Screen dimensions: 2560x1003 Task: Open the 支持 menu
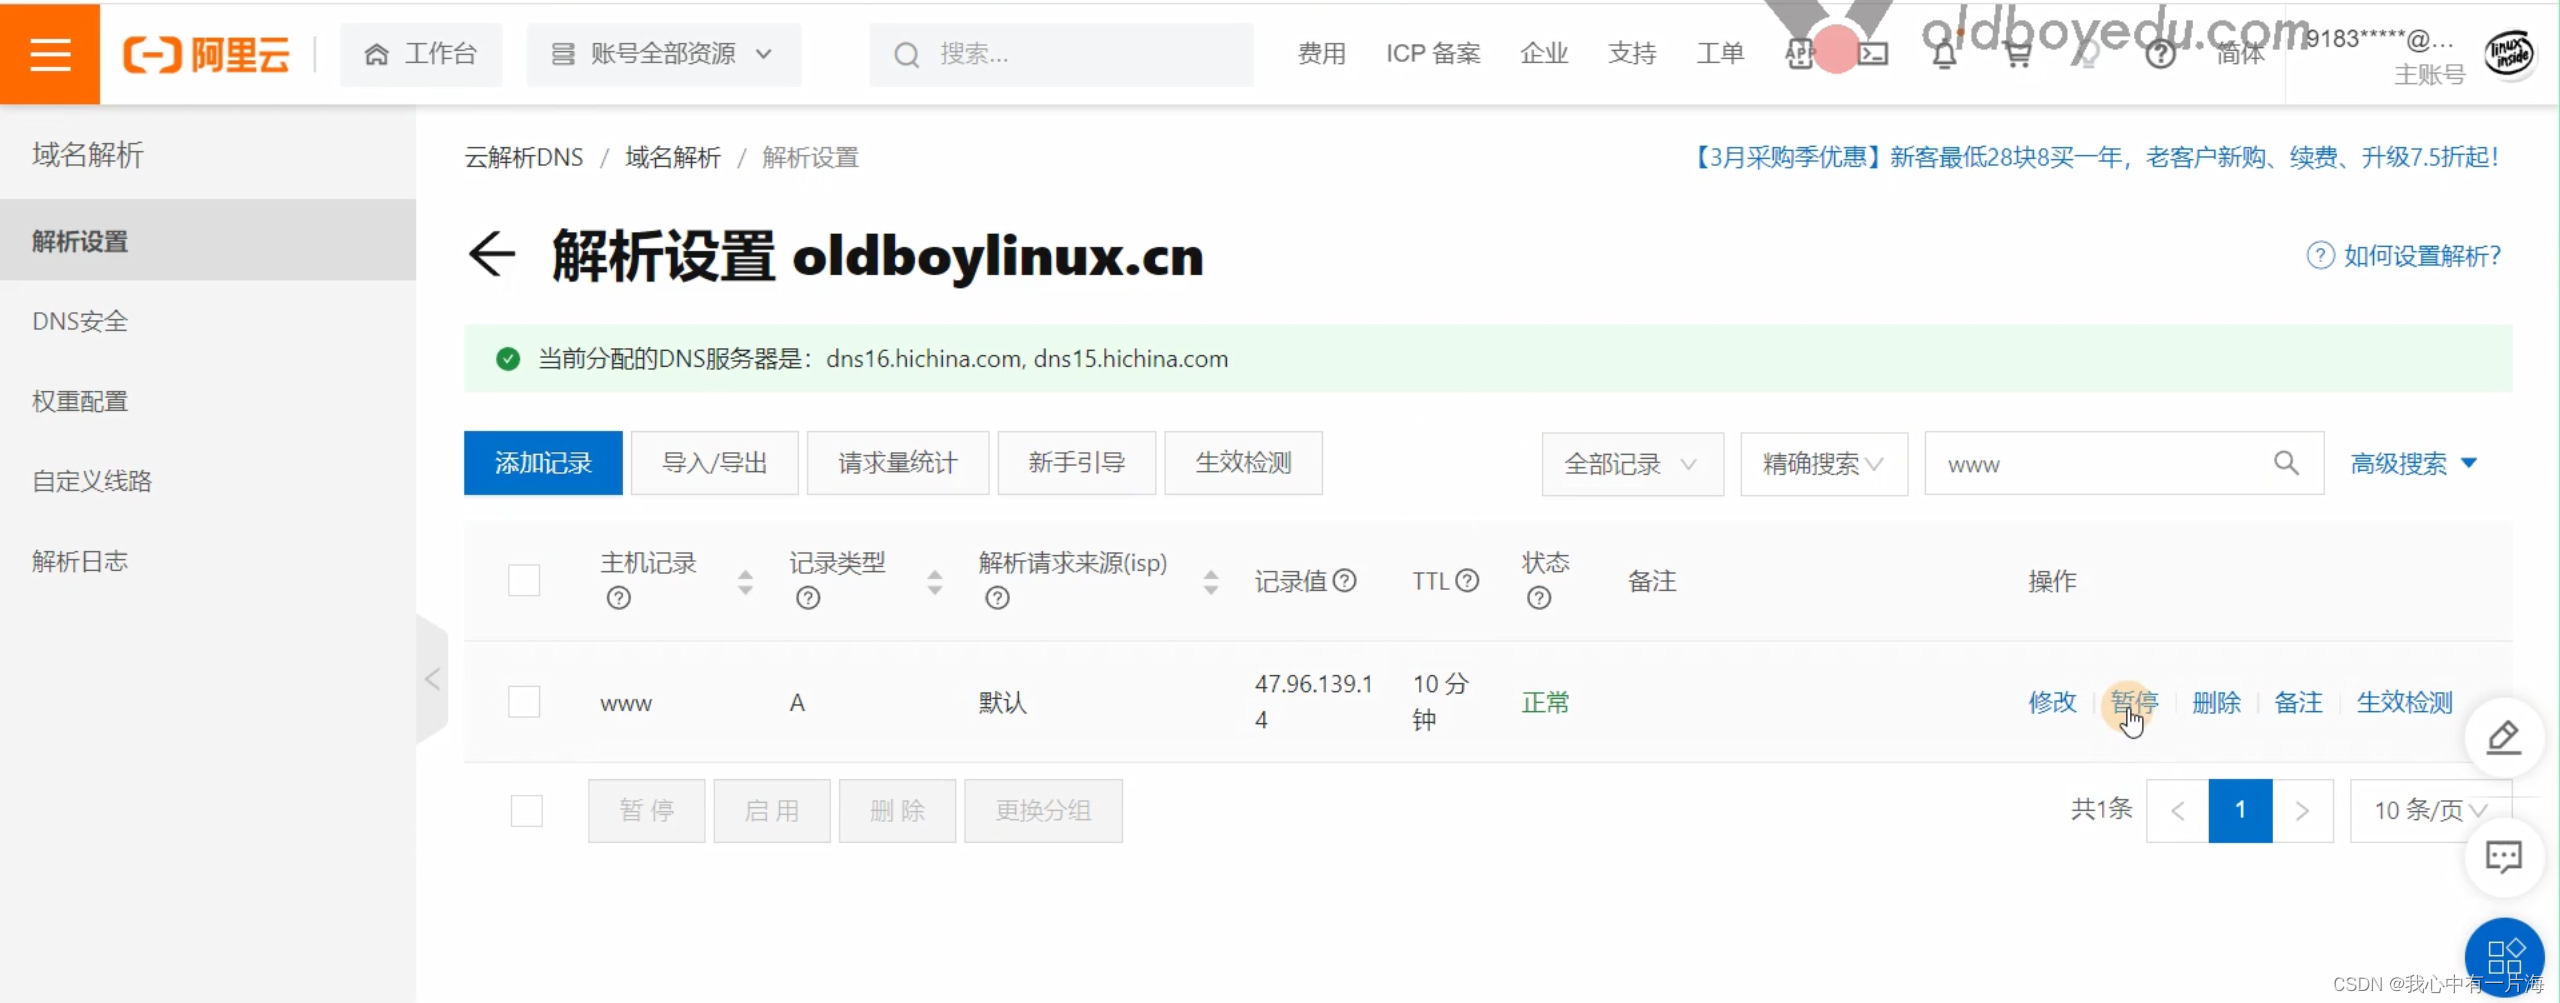point(1632,54)
